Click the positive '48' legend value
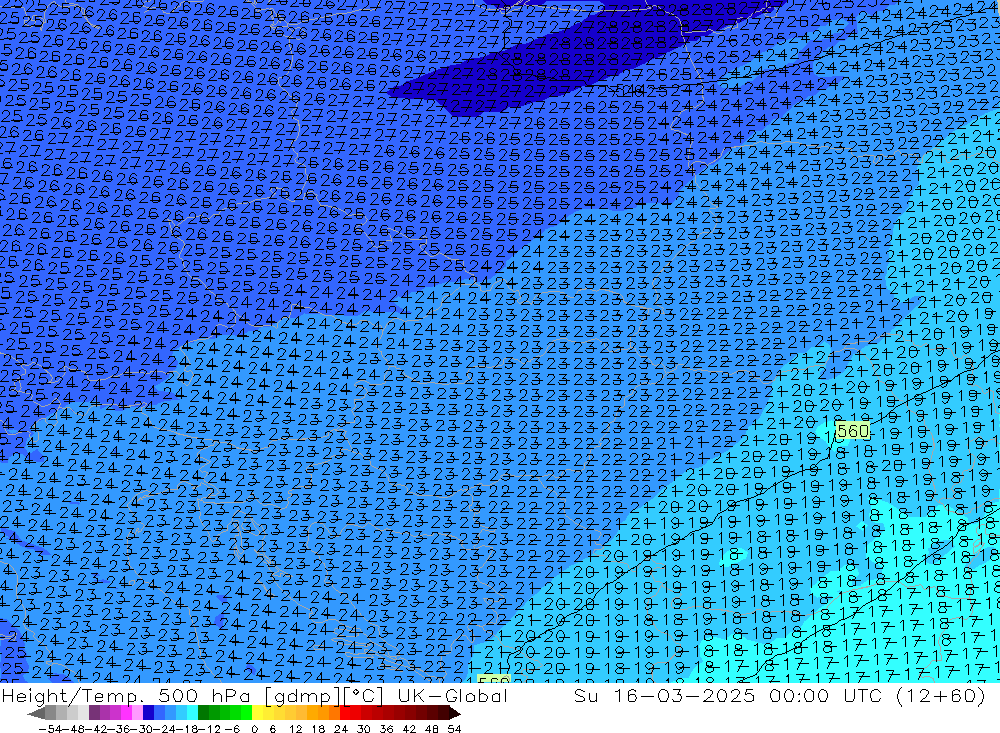1000x733 pixels. coord(432,729)
